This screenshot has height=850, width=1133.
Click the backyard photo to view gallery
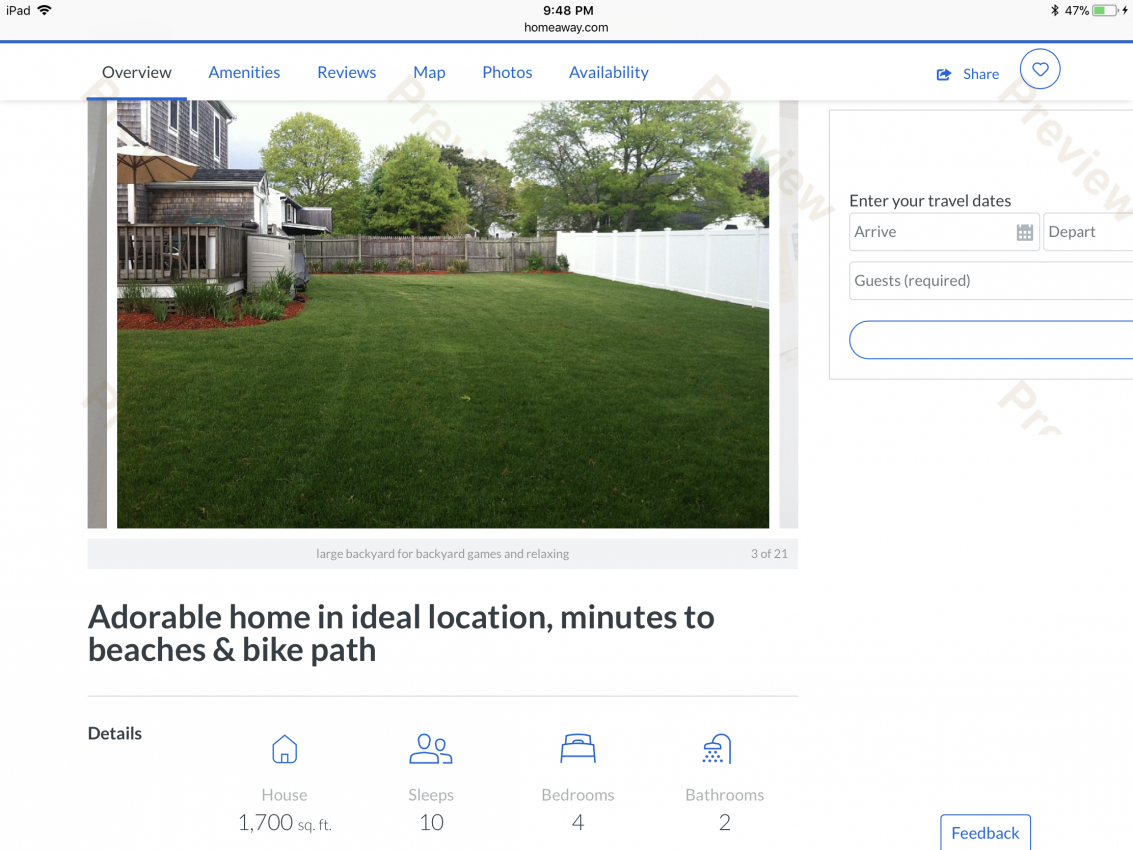click(x=443, y=314)
